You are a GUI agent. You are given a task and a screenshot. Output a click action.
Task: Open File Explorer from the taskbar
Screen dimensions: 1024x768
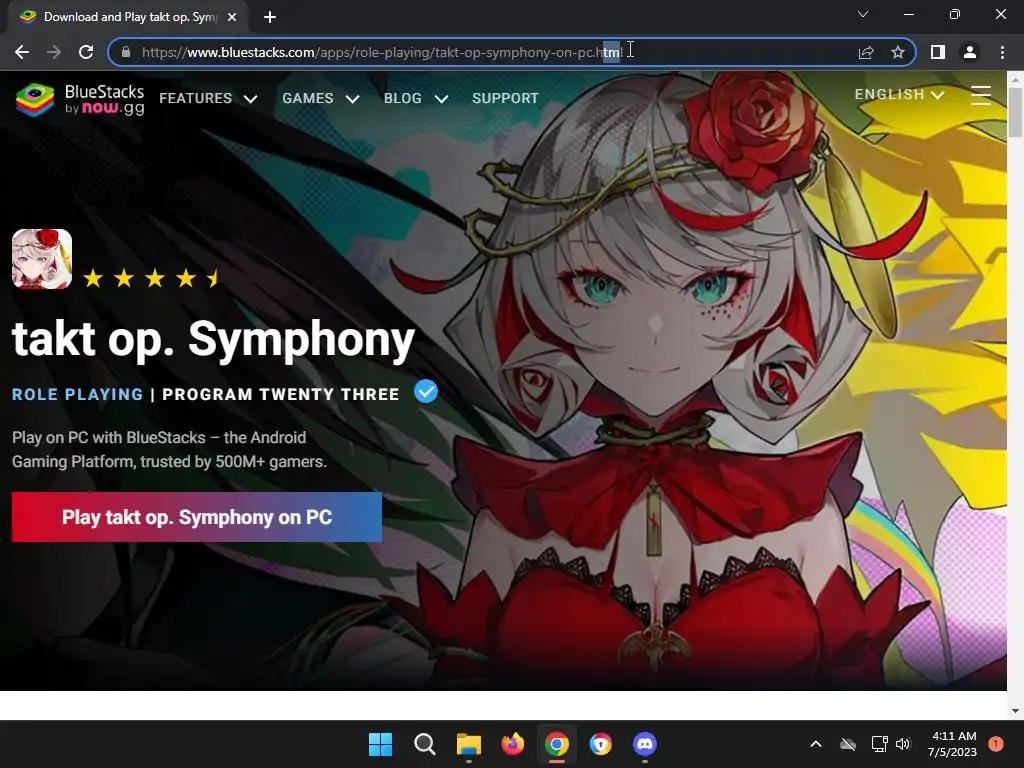469,744
